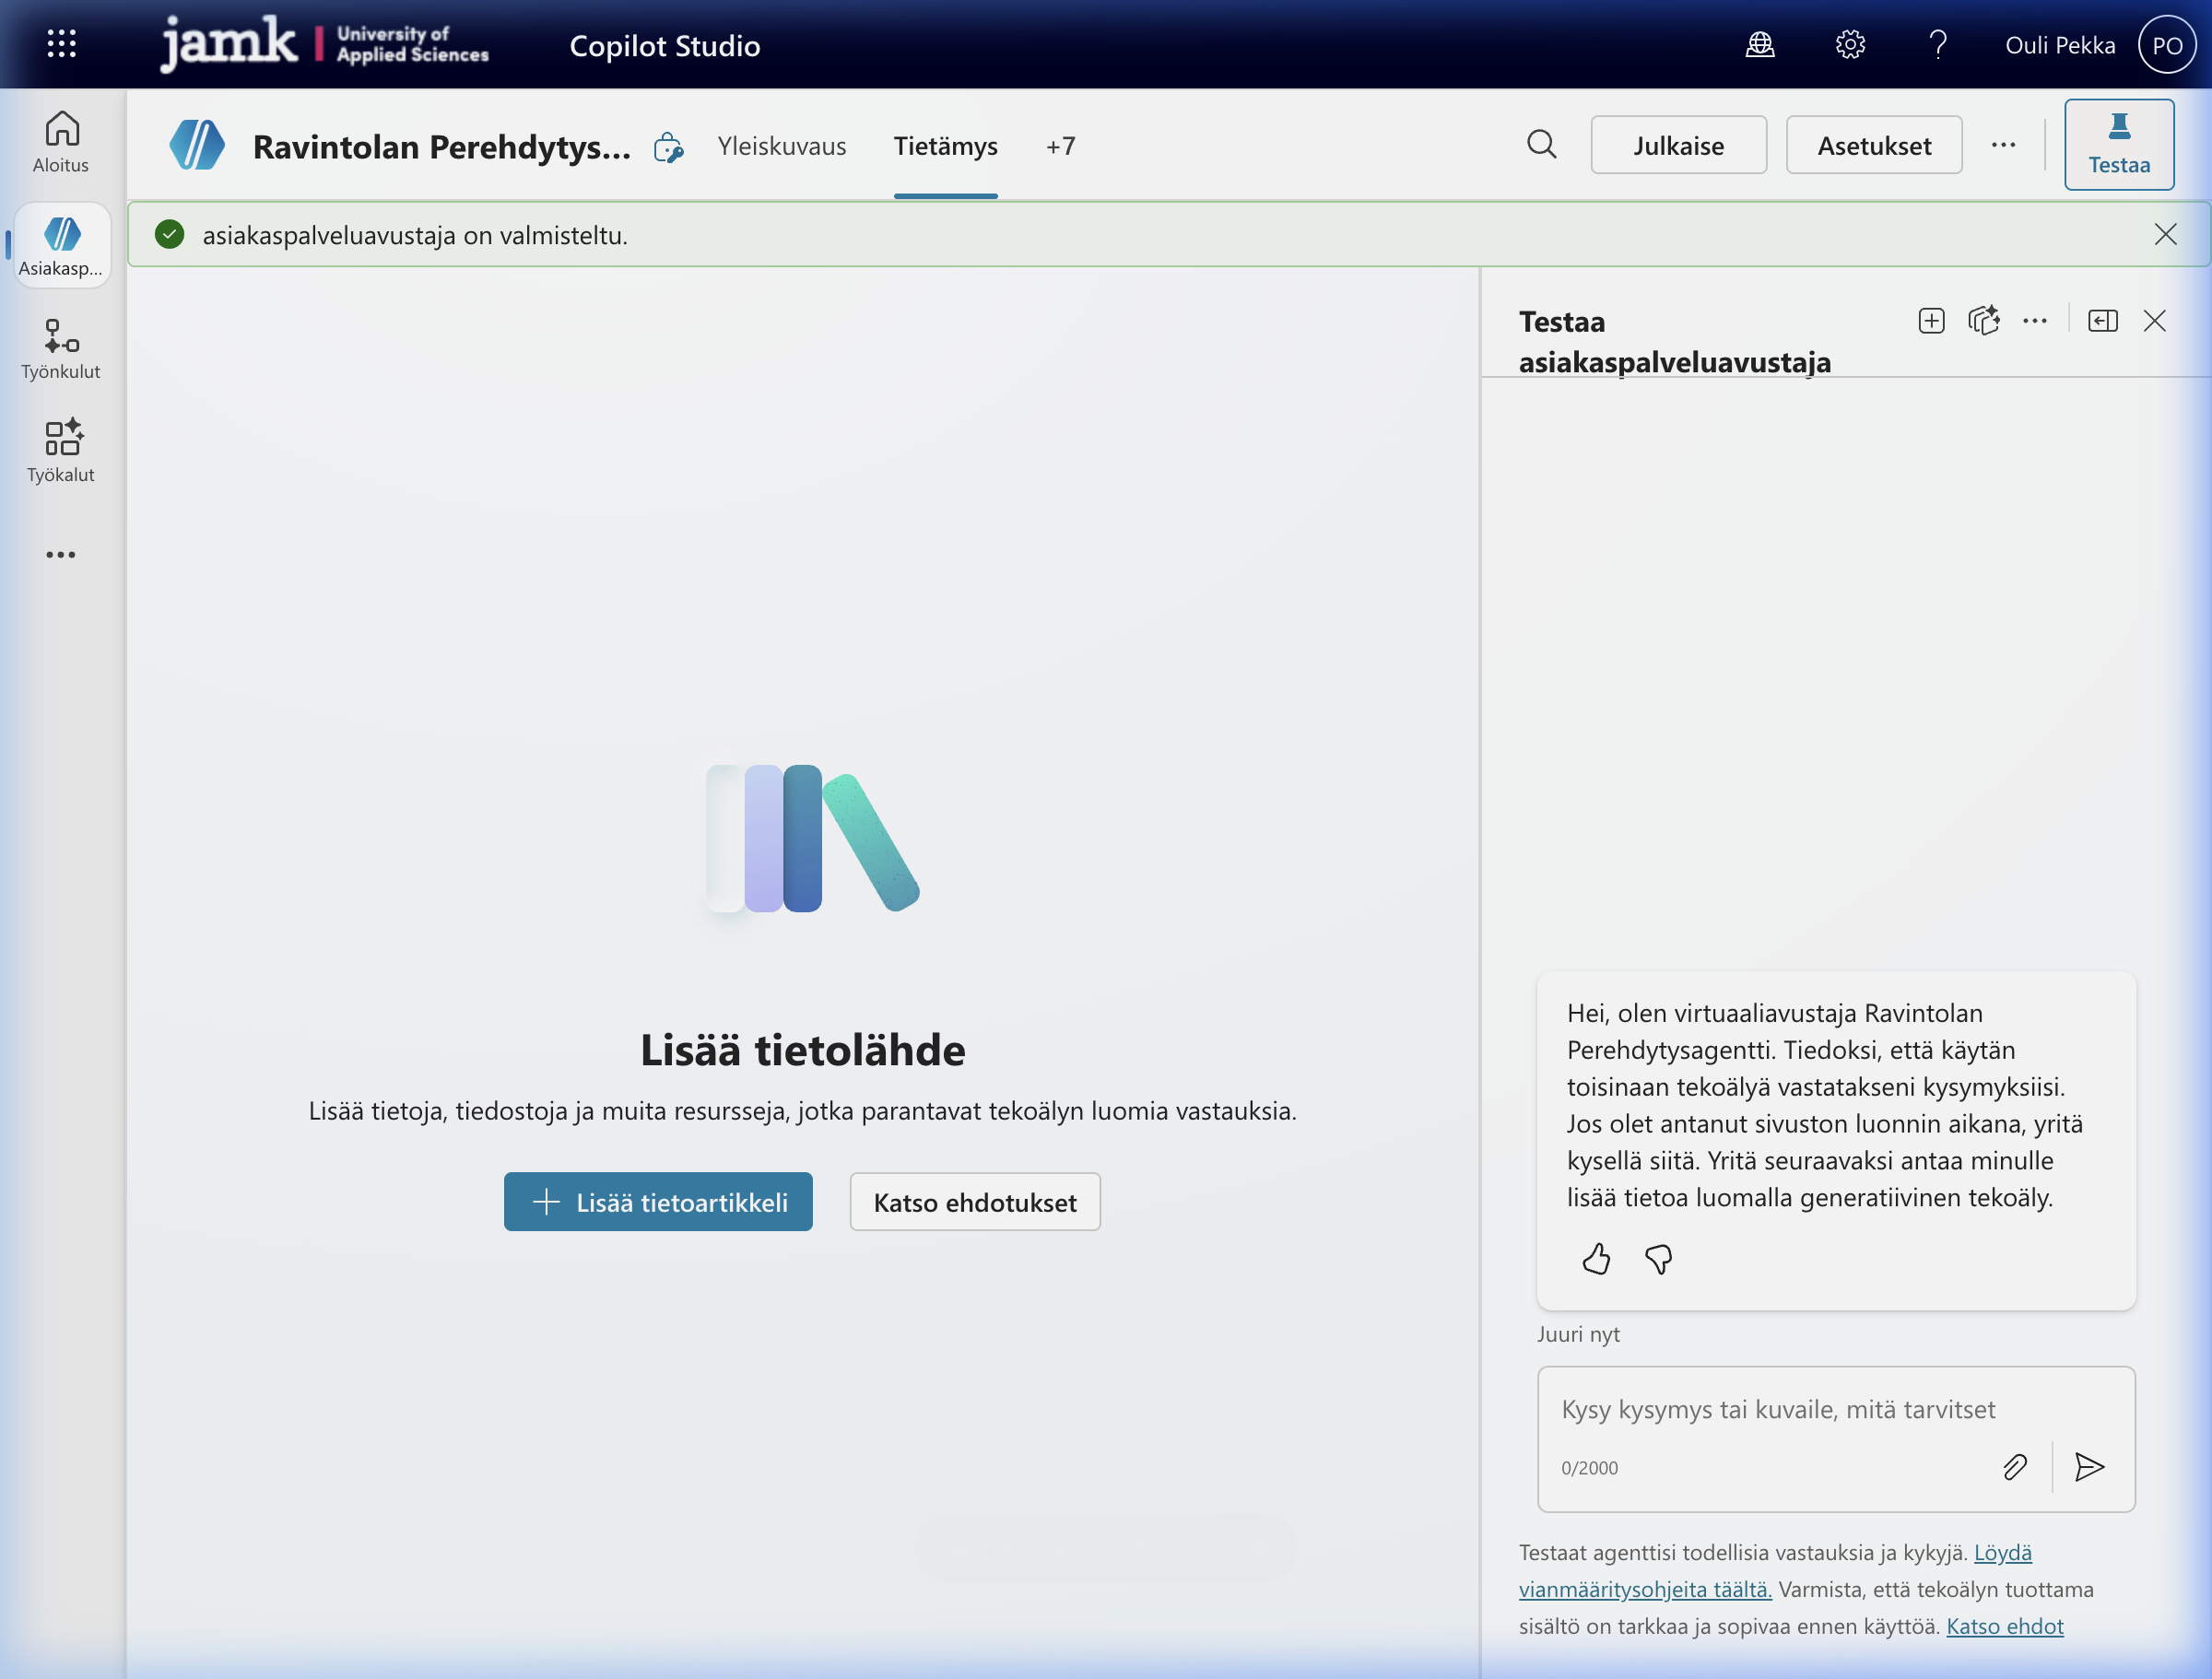This screenshot has height=1679, width=2212.
Task: Click the environment globe icon
Action: [x=1759, y=45]
